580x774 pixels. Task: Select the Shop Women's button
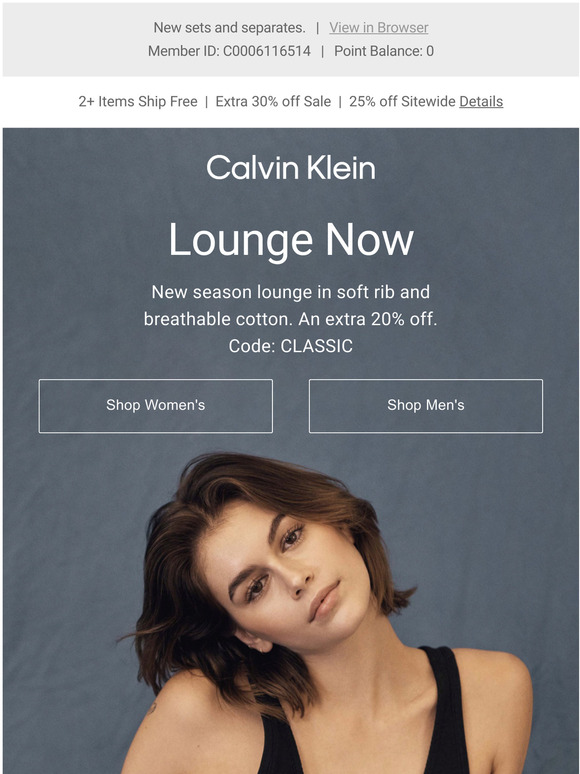155,406
